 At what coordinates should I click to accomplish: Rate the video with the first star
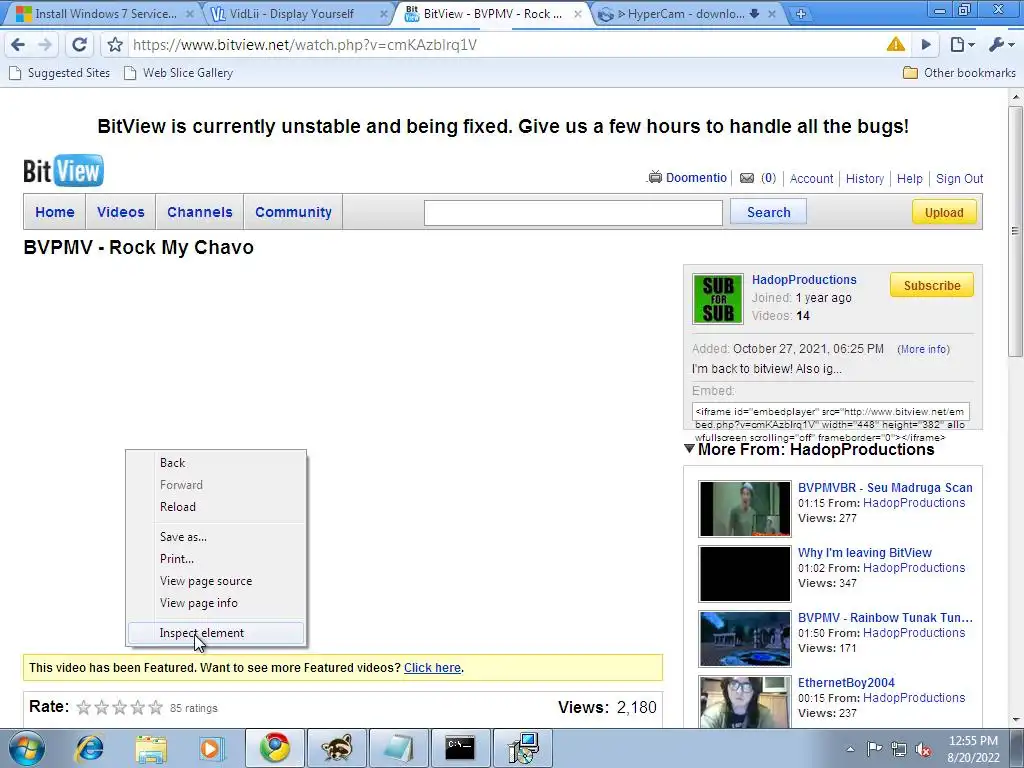coord(84,707)
